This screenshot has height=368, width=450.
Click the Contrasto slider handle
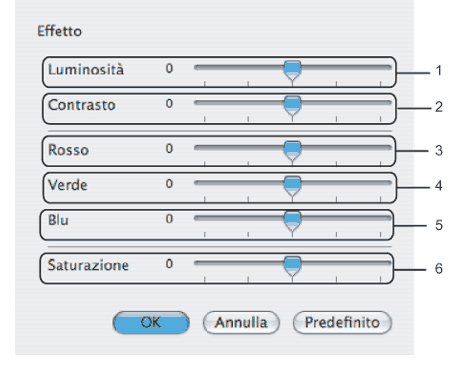292,106
